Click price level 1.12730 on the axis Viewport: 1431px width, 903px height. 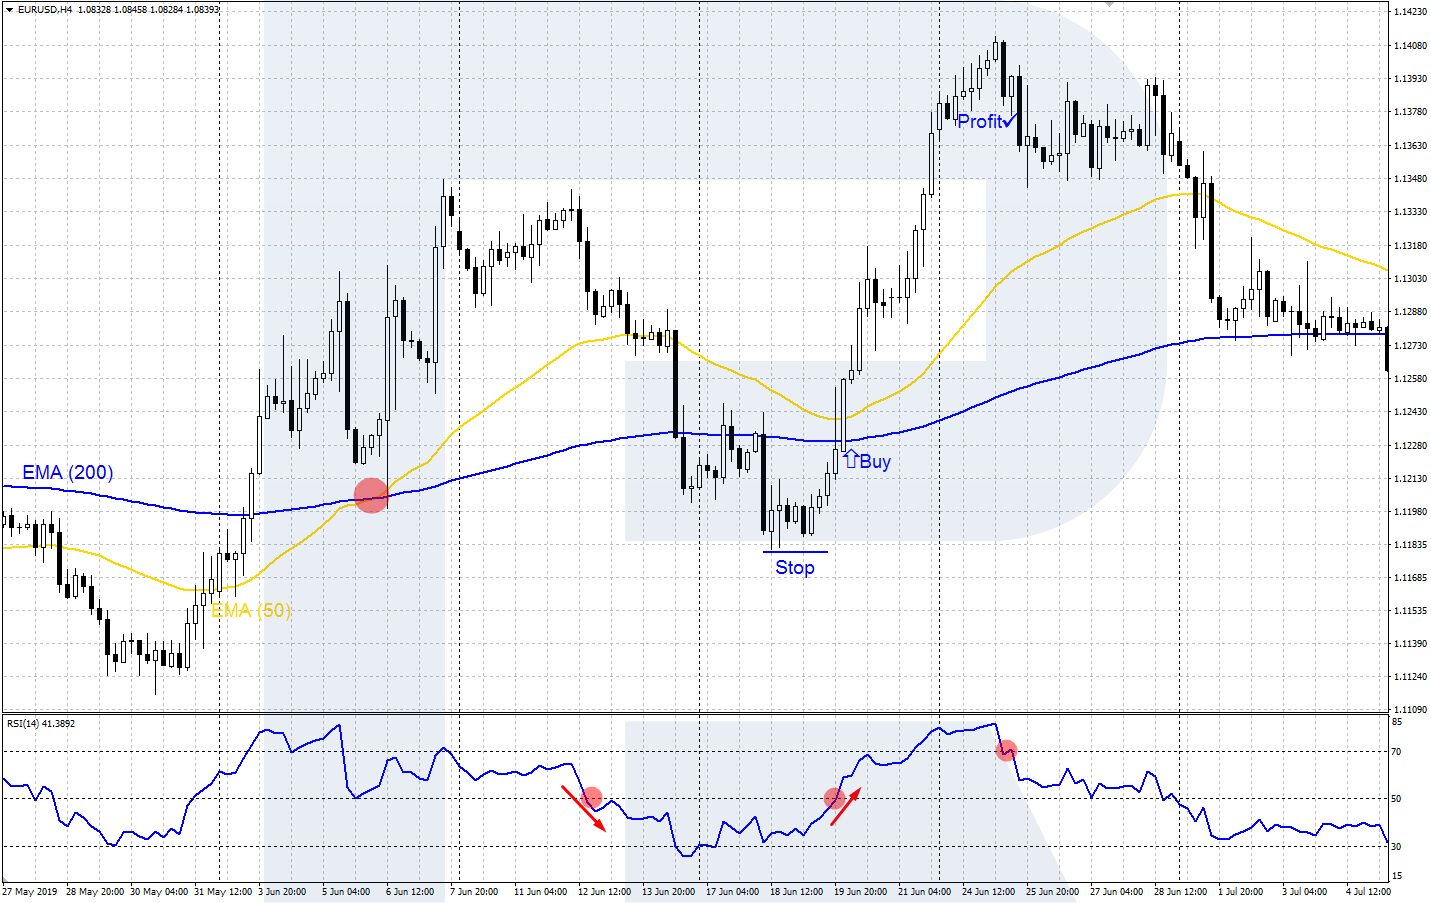pyautogui.click(x=1410, y=345)
